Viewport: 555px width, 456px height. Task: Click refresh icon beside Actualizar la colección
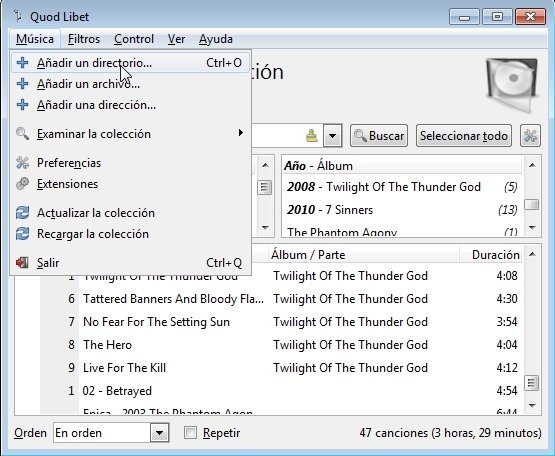click(x=22, y=213)
